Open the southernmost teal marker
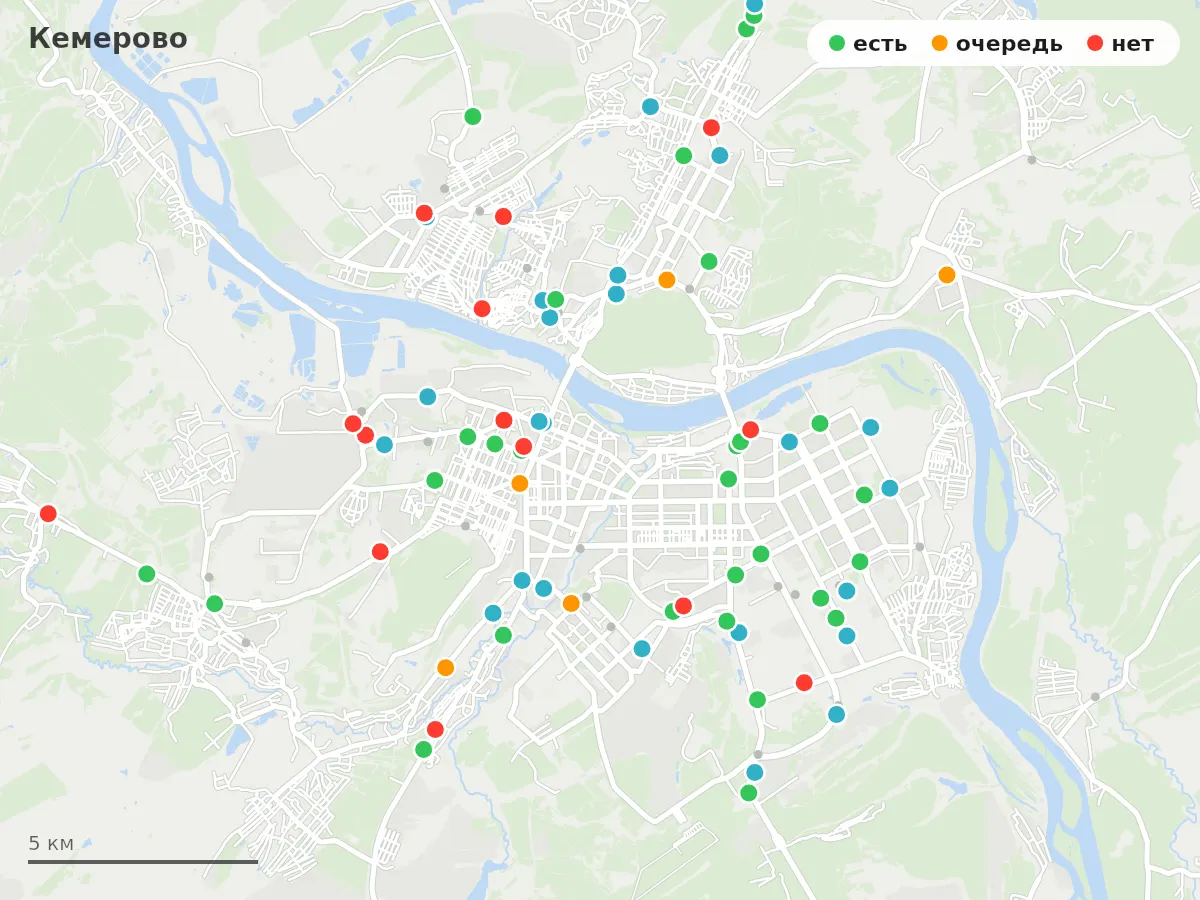 [755, 772]
